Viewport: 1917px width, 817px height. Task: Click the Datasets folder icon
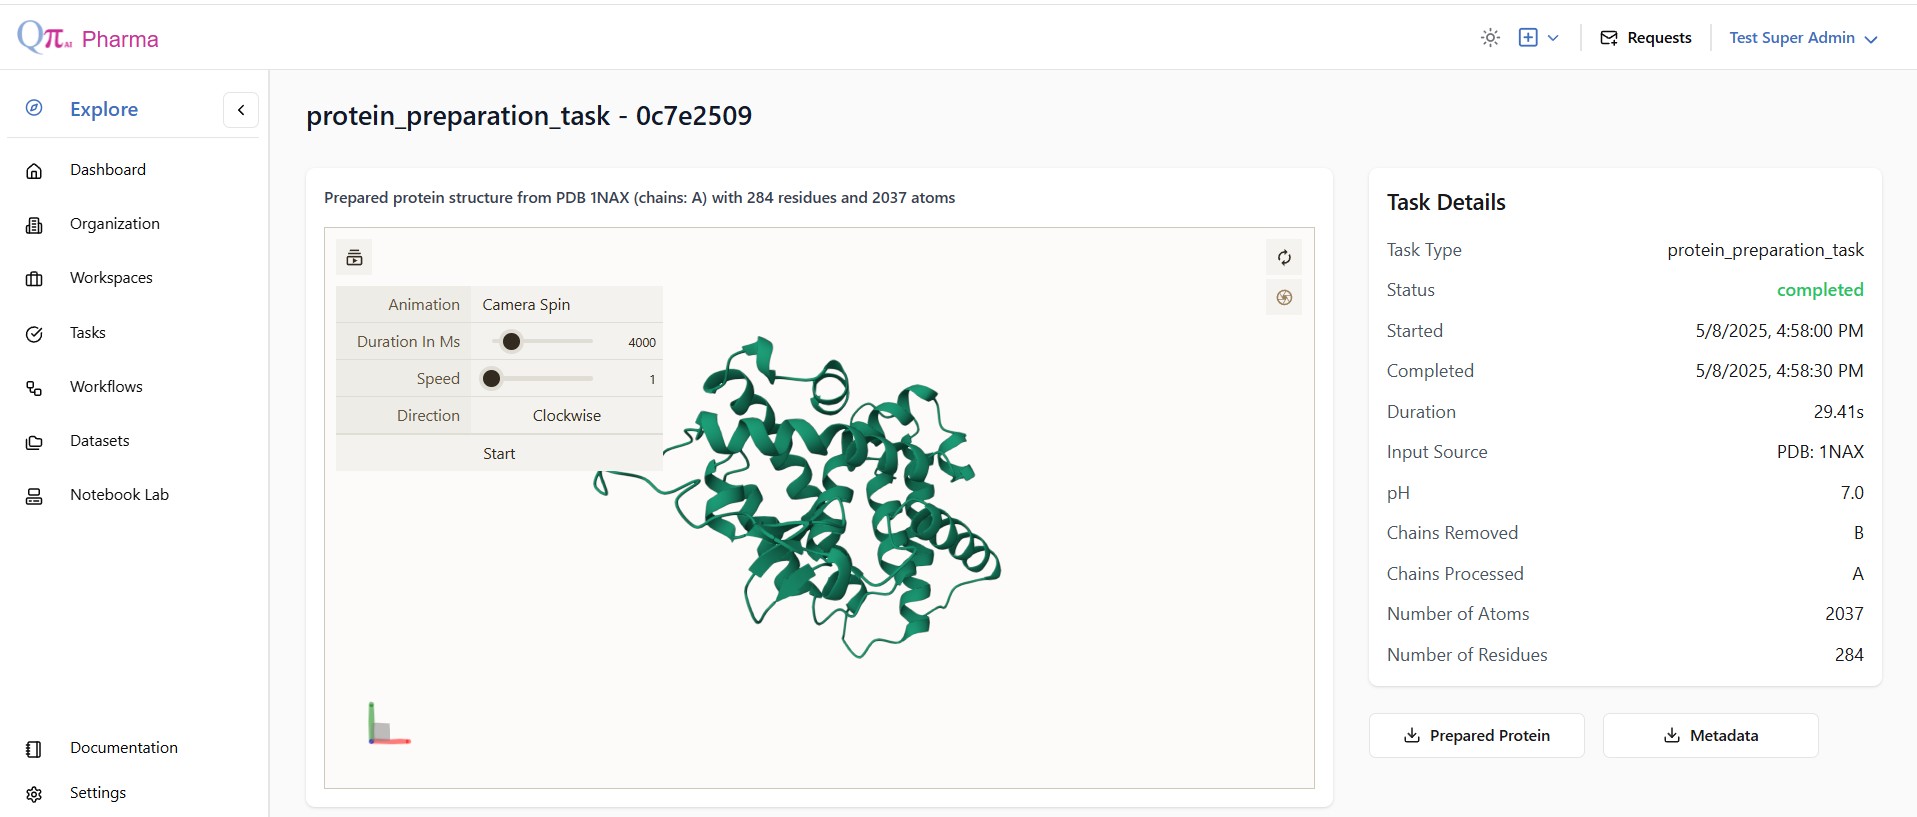pos(34,442)
